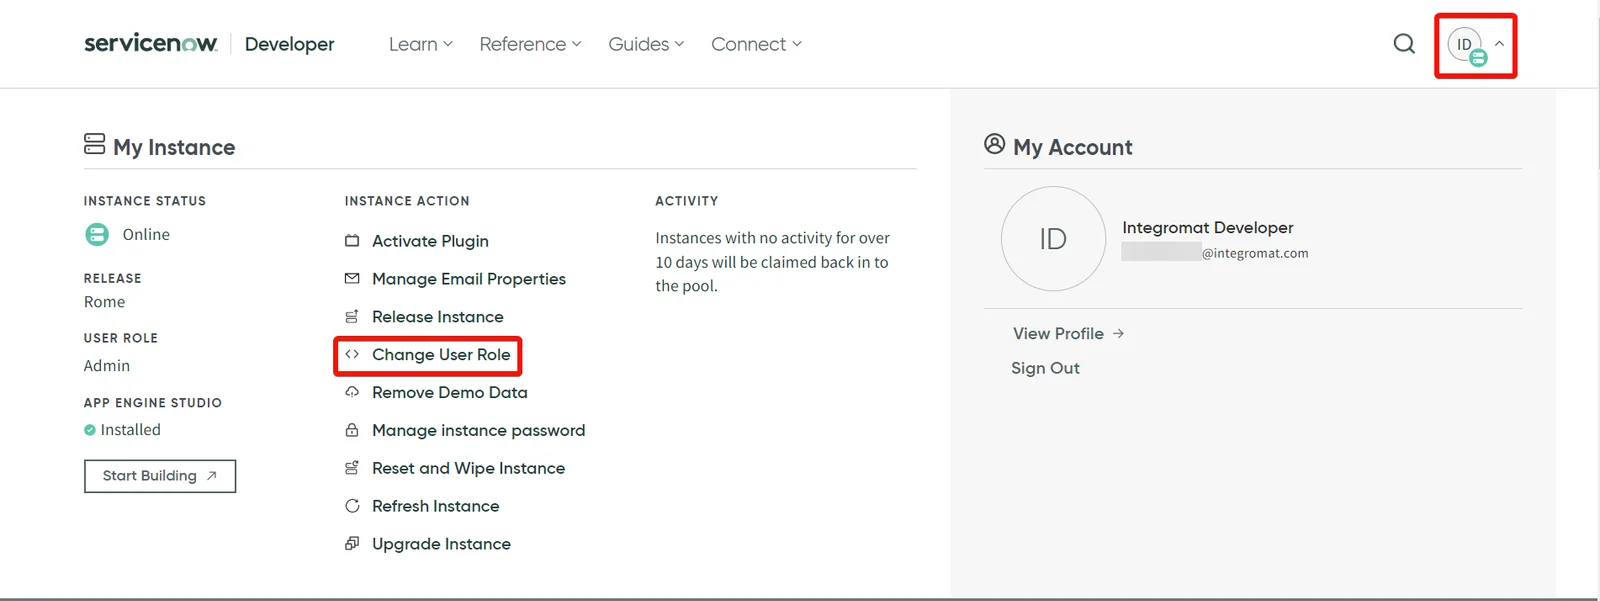The width and height of the screenshot is (1600, 601).
Task: Click the My Account person icon
Action: 994,144
